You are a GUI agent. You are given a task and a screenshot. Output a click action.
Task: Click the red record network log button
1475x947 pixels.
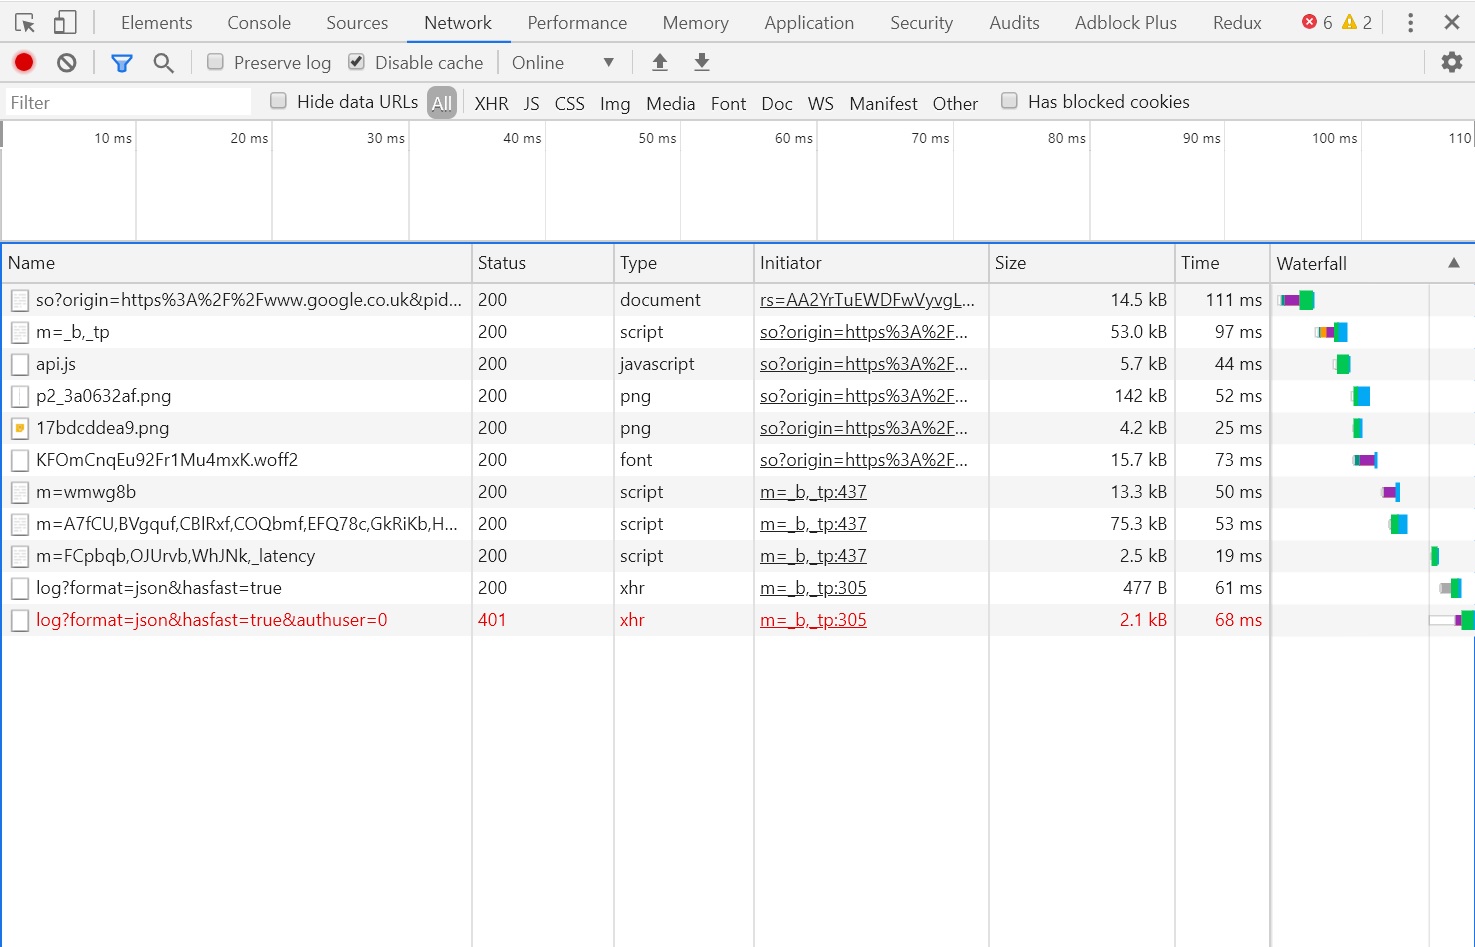(x=24, y=63)
